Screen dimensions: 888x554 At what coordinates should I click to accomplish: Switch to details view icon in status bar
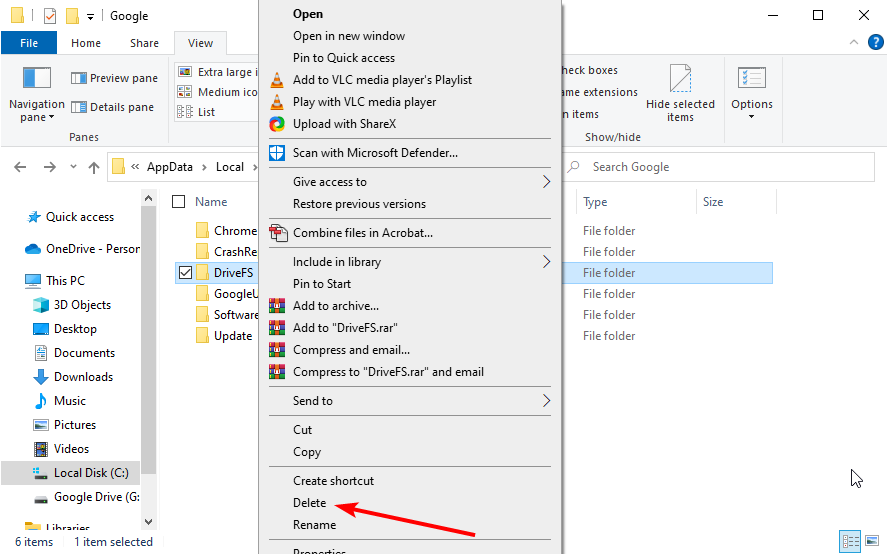pyautogui.click(x=850, y=542)
